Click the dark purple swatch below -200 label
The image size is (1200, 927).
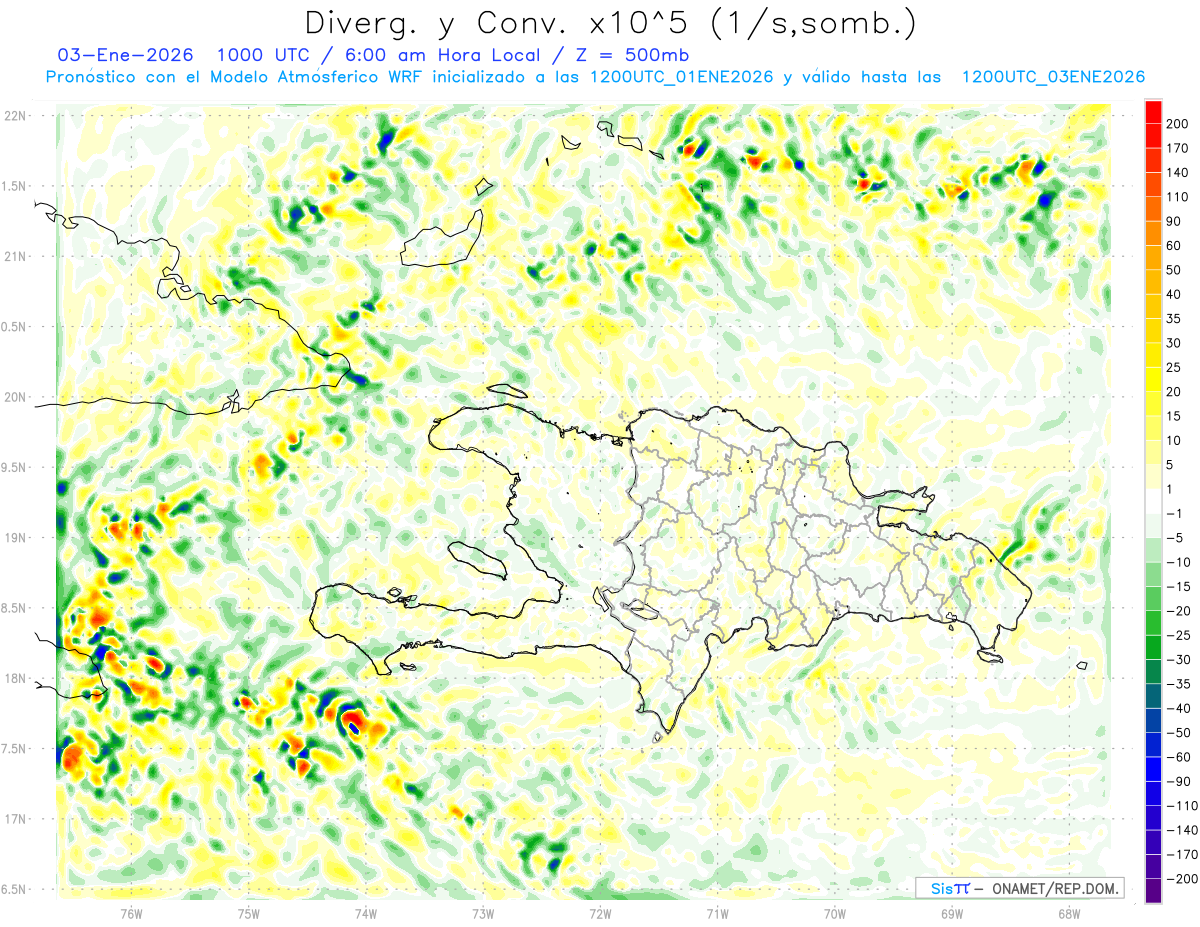click(1153, 891)
